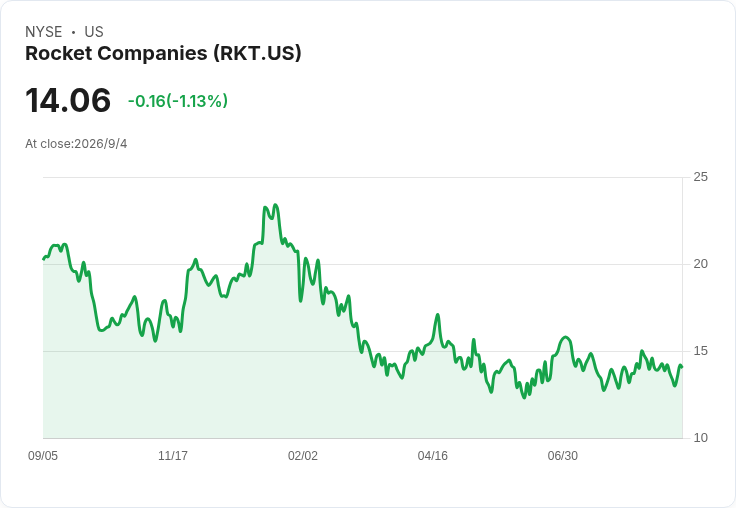Select the 06/30 date on the x-axis
736x508 pixels.
coord(563,456)
